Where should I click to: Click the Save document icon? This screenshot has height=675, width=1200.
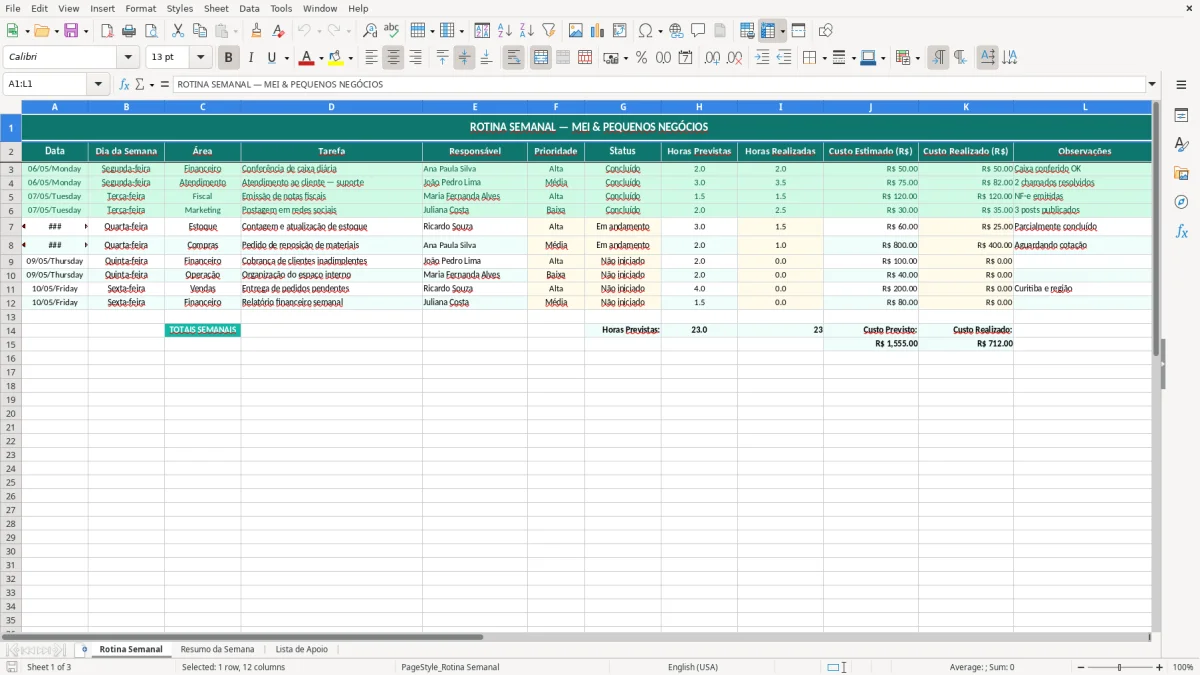pos(71,31)
